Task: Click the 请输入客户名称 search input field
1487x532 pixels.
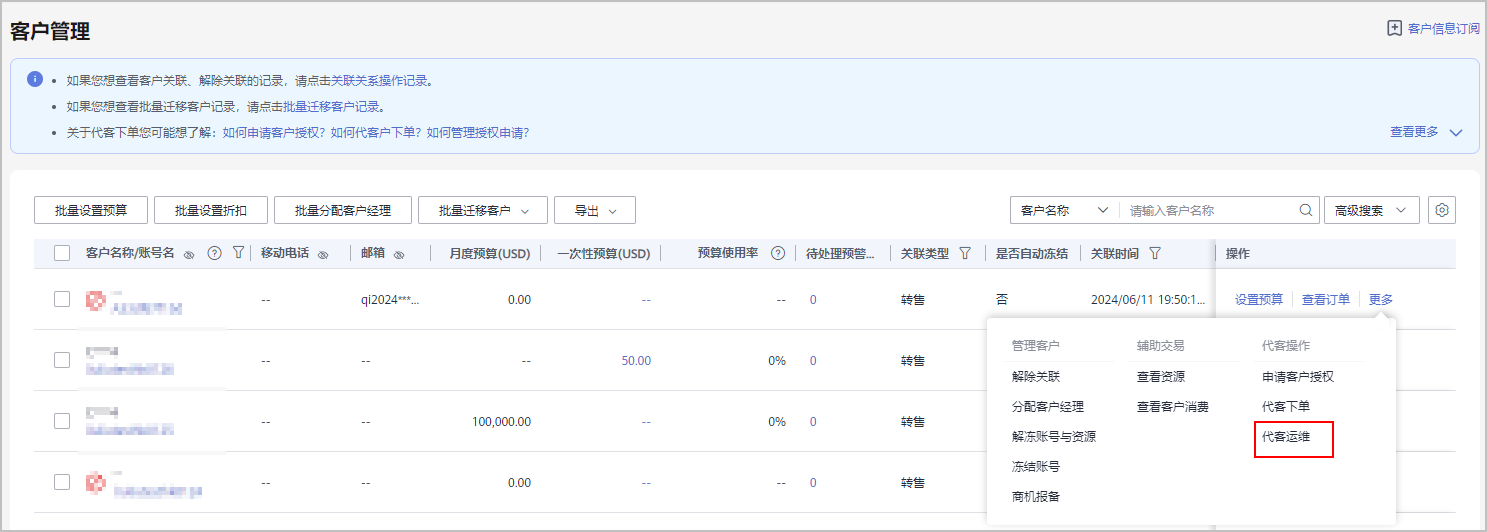Action: click(1210, 210)
